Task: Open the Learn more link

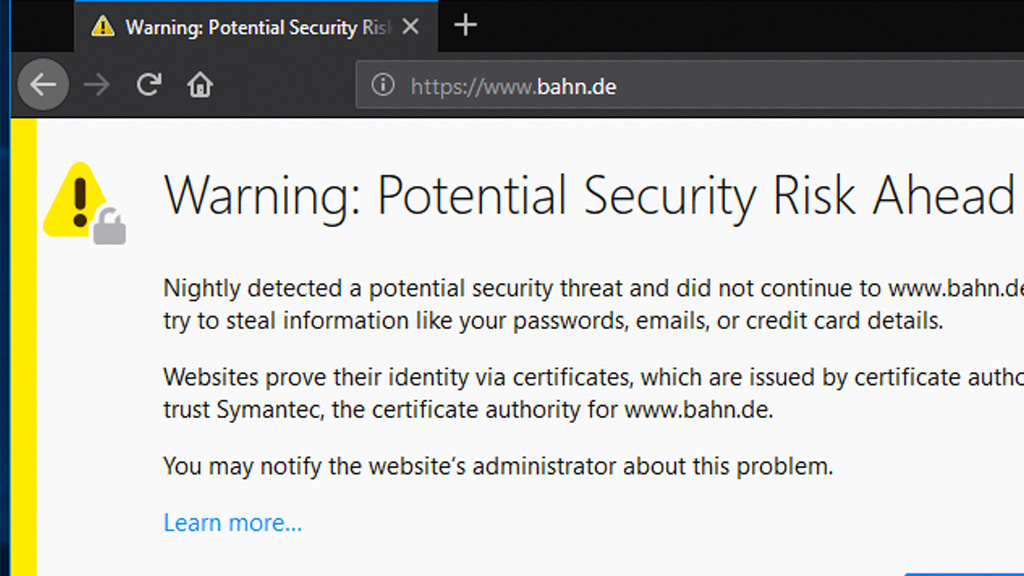Action: point(232,523)
